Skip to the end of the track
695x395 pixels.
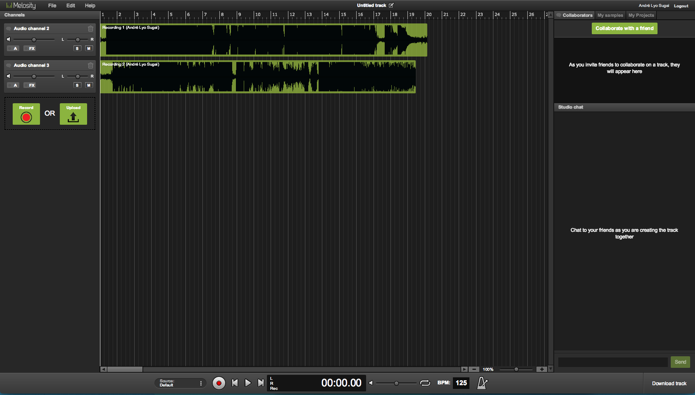click(x=261, y=383)
